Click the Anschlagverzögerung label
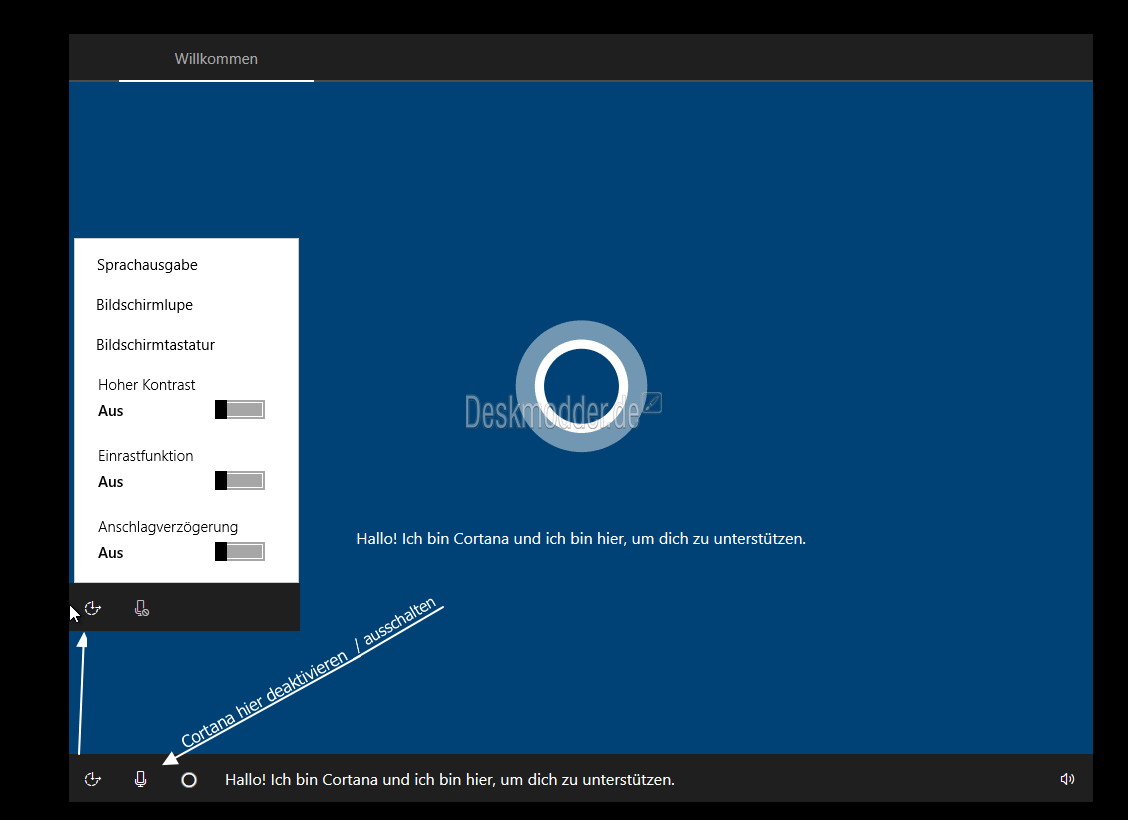The image size is (1128, 820). coord(168,527)
